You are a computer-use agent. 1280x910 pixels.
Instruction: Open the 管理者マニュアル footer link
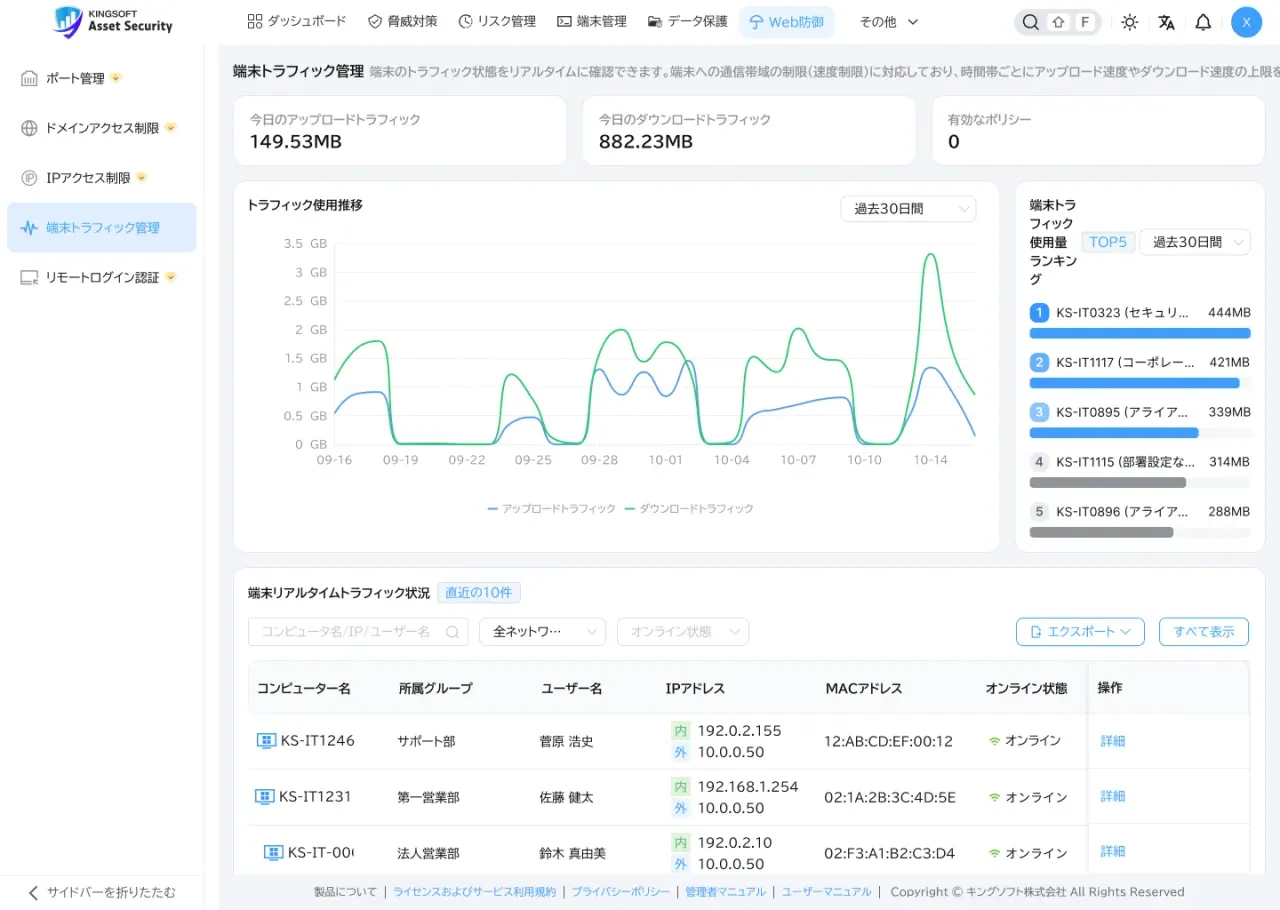(726, 892)
